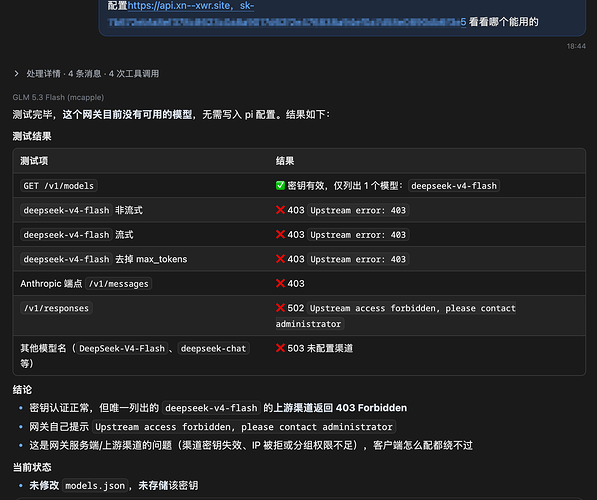Click the deepseek-chat model name chip
Viewport: 597px width, 500px height.
213,348
